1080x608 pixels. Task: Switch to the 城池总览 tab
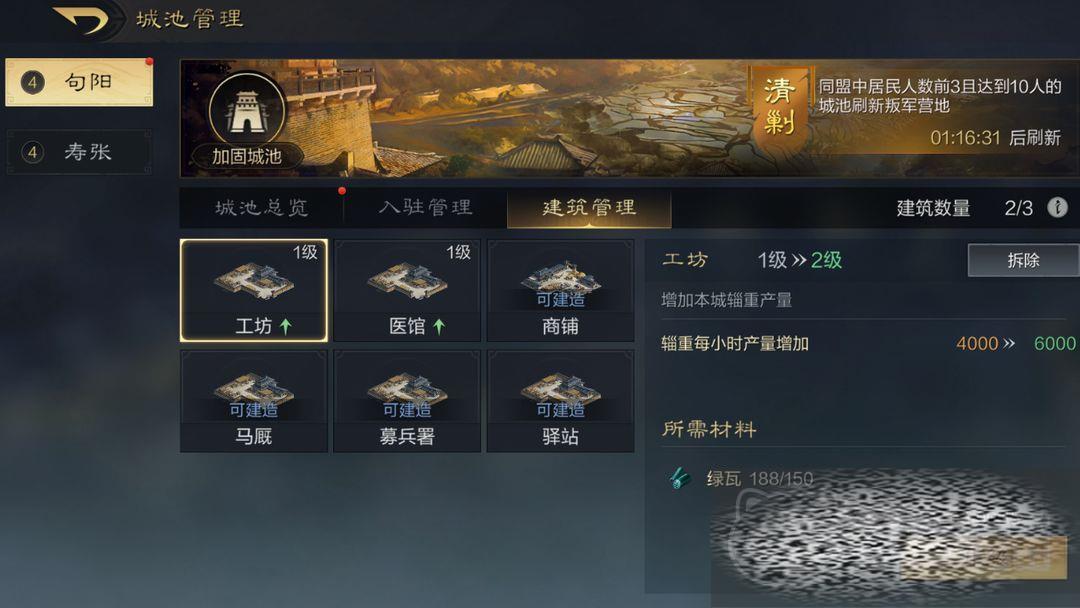(262, 207)
